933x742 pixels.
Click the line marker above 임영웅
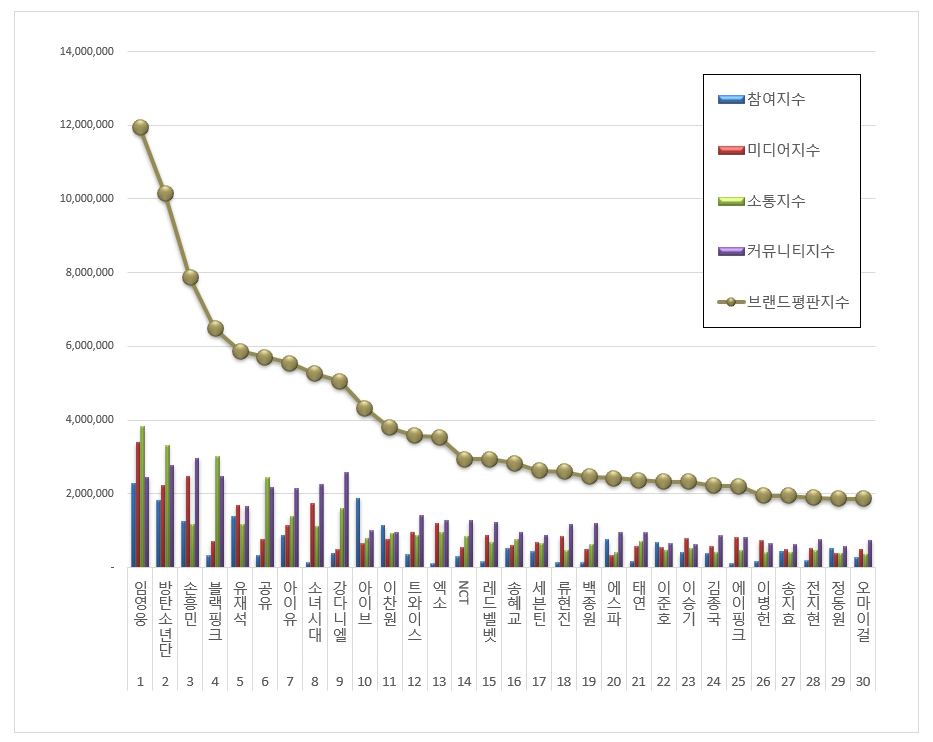(140, 127)
